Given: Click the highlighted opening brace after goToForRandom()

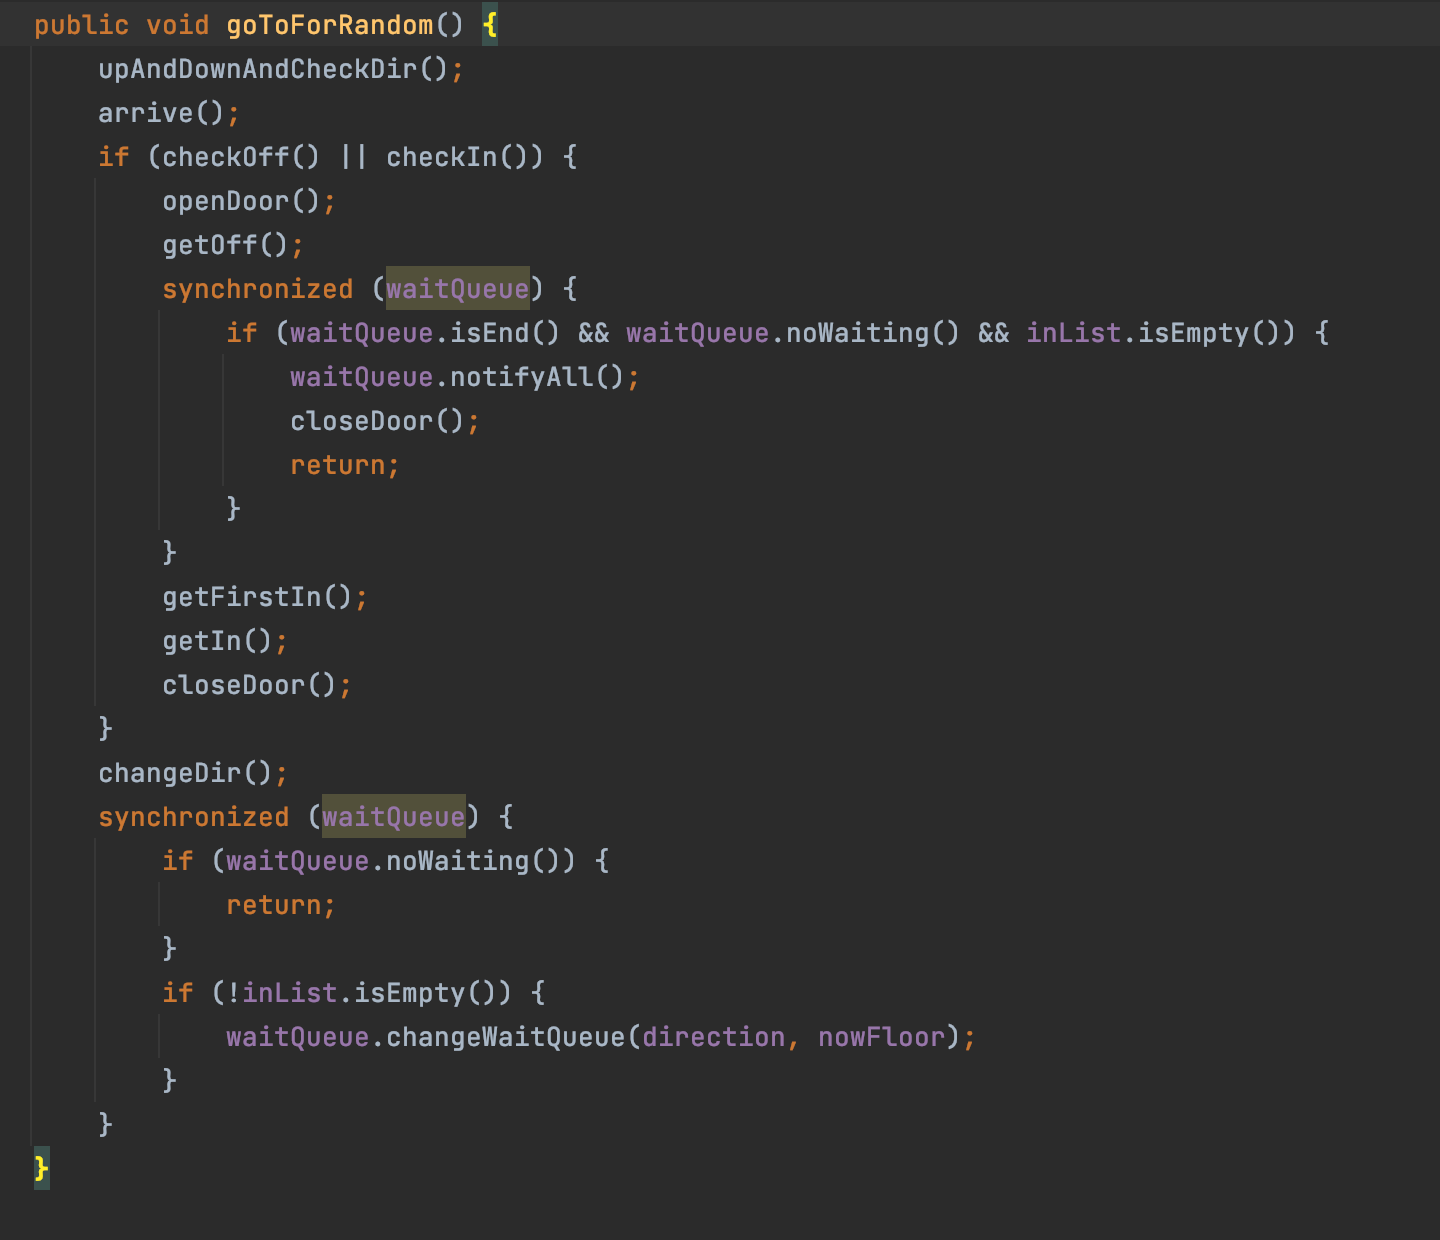Looking at the screenshot, I should click(x=490, y=24).
